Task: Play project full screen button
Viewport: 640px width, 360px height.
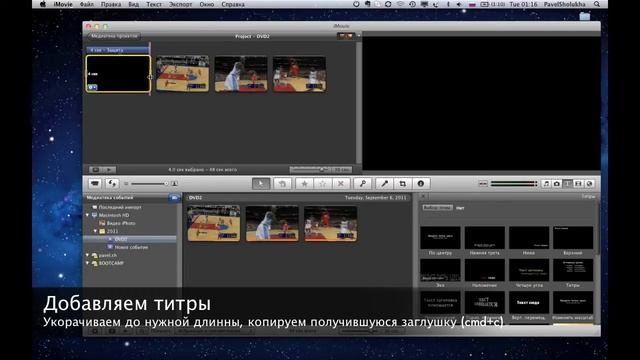Action: (x=96, y=169)
